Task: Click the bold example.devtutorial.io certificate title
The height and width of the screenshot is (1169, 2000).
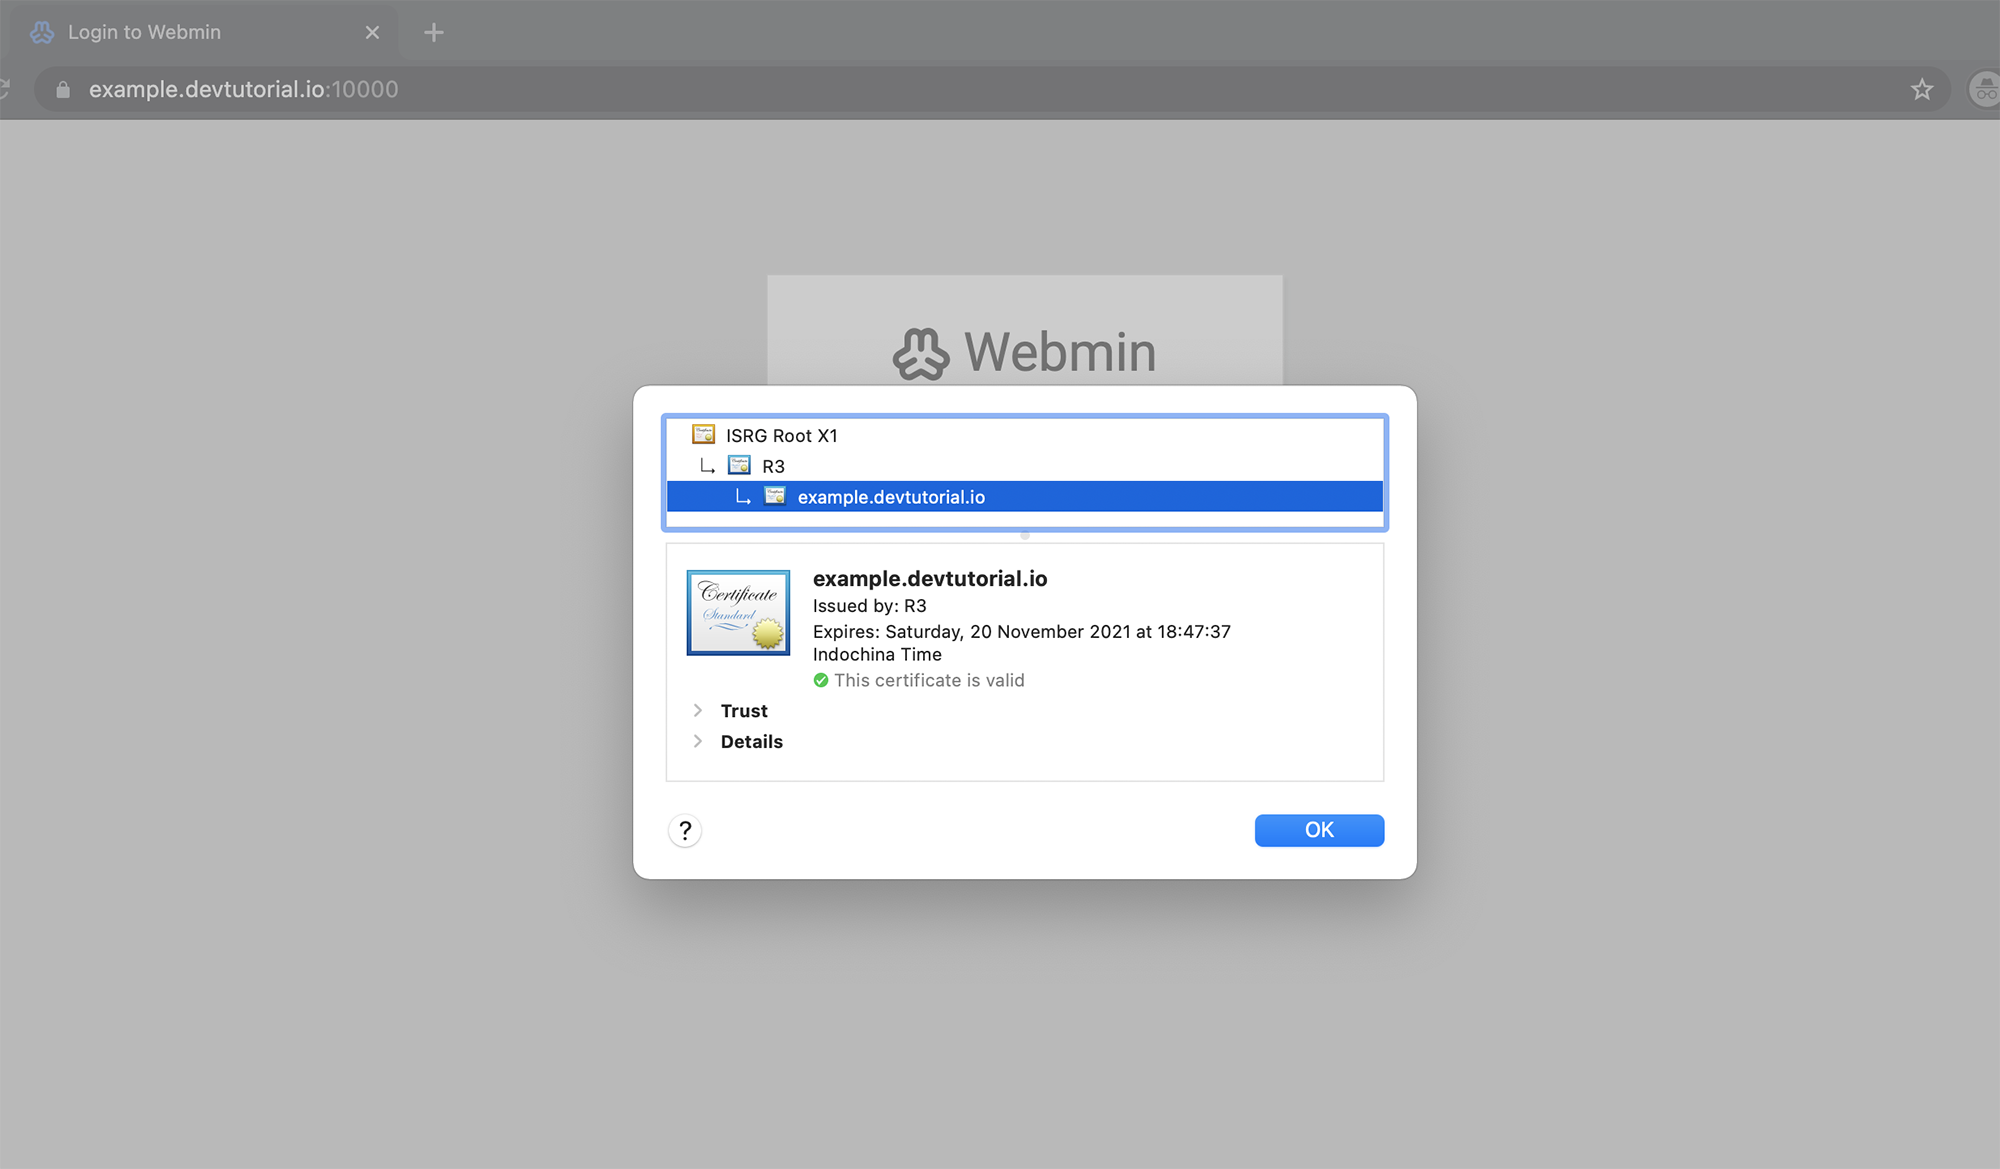Action: pyautogui.click(x=930, y=578)
